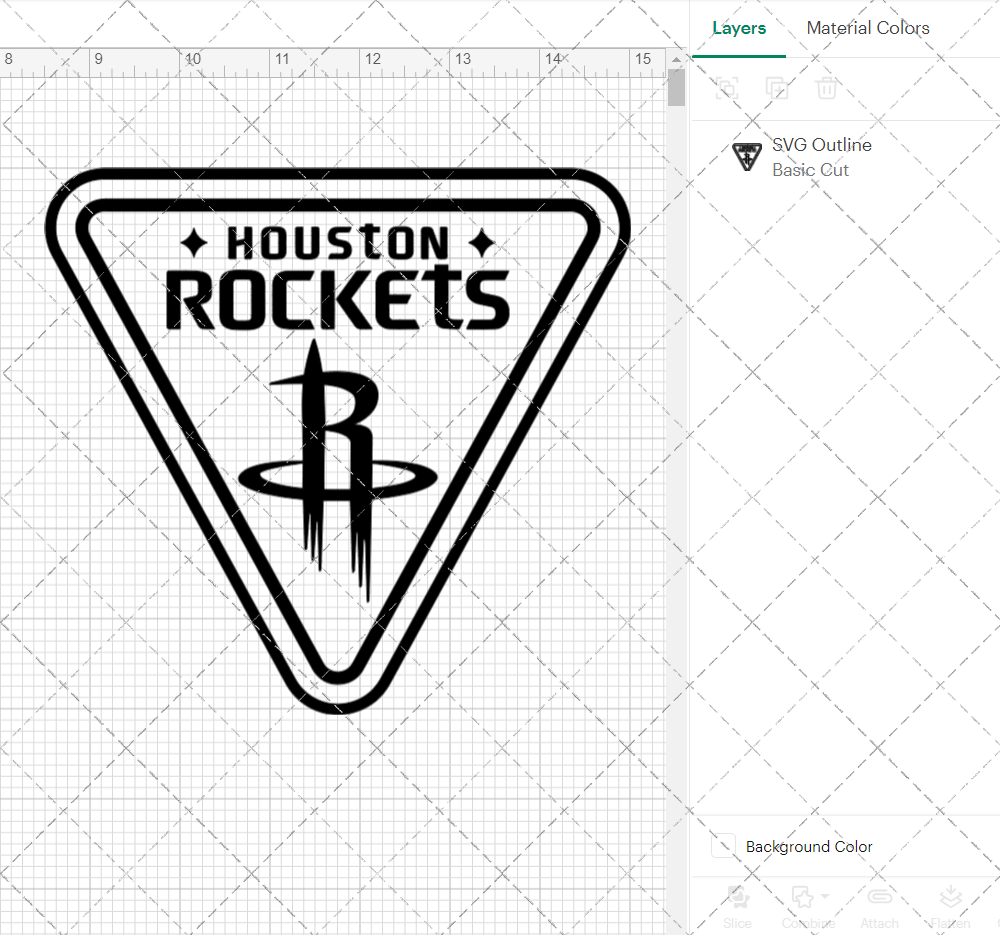Select the "SVG Outline" layer name
Image resolution: width=1000 pixels, height=935 pixels.
pos(821,145)
